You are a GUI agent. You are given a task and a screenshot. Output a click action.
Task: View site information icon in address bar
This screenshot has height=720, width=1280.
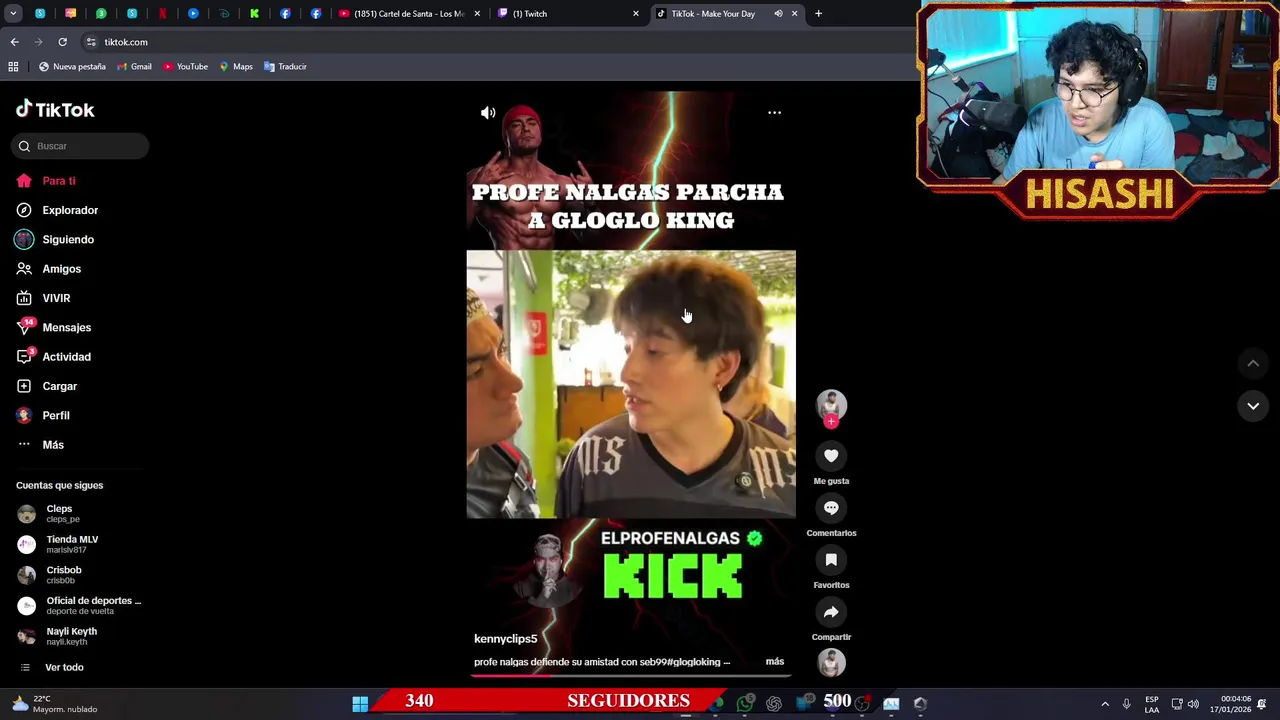pyautogui.click(x=91, y=42)
